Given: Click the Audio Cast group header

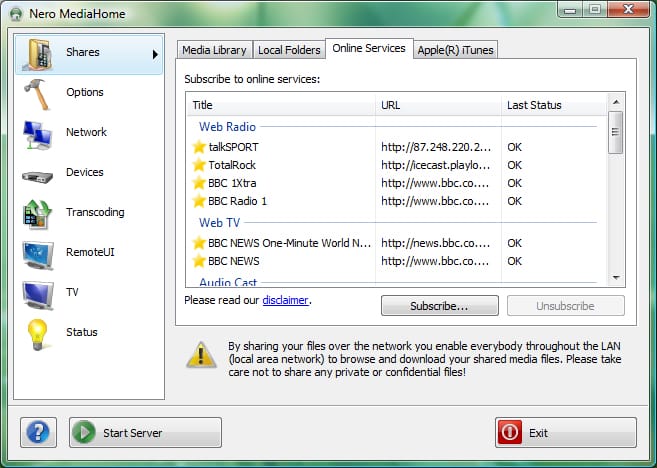Looking at the screenshot, I should [228, 282].
